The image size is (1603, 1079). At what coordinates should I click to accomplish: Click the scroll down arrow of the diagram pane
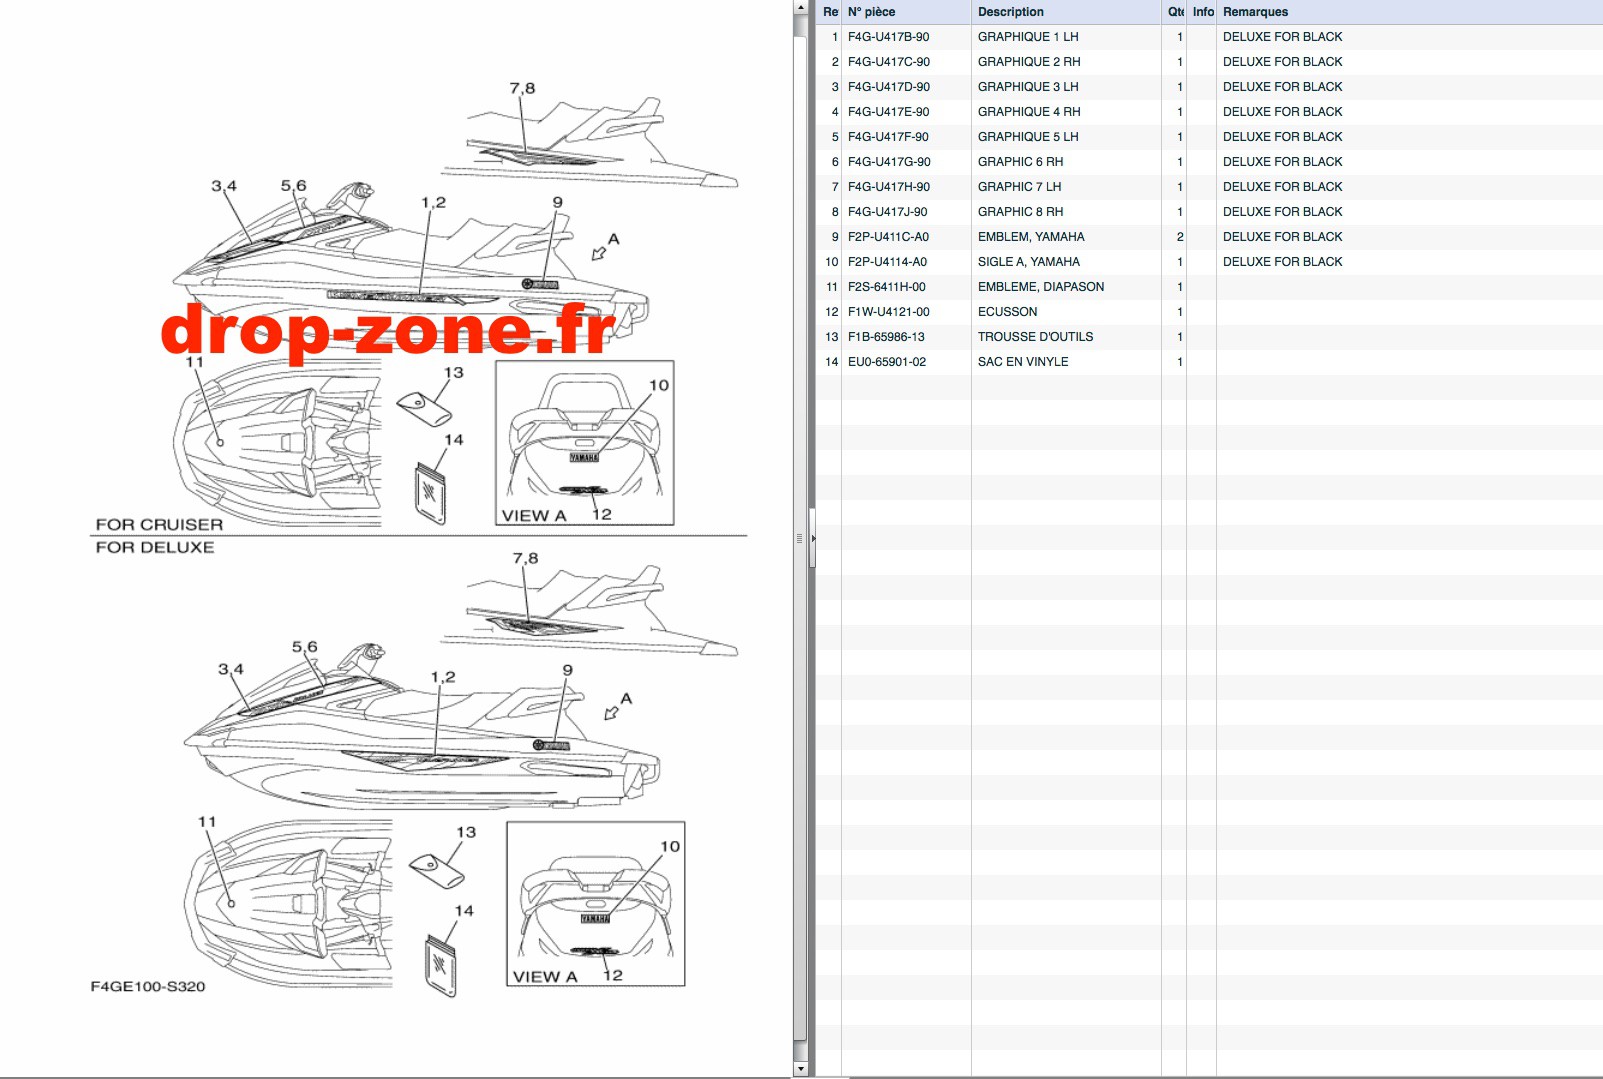799,1069
